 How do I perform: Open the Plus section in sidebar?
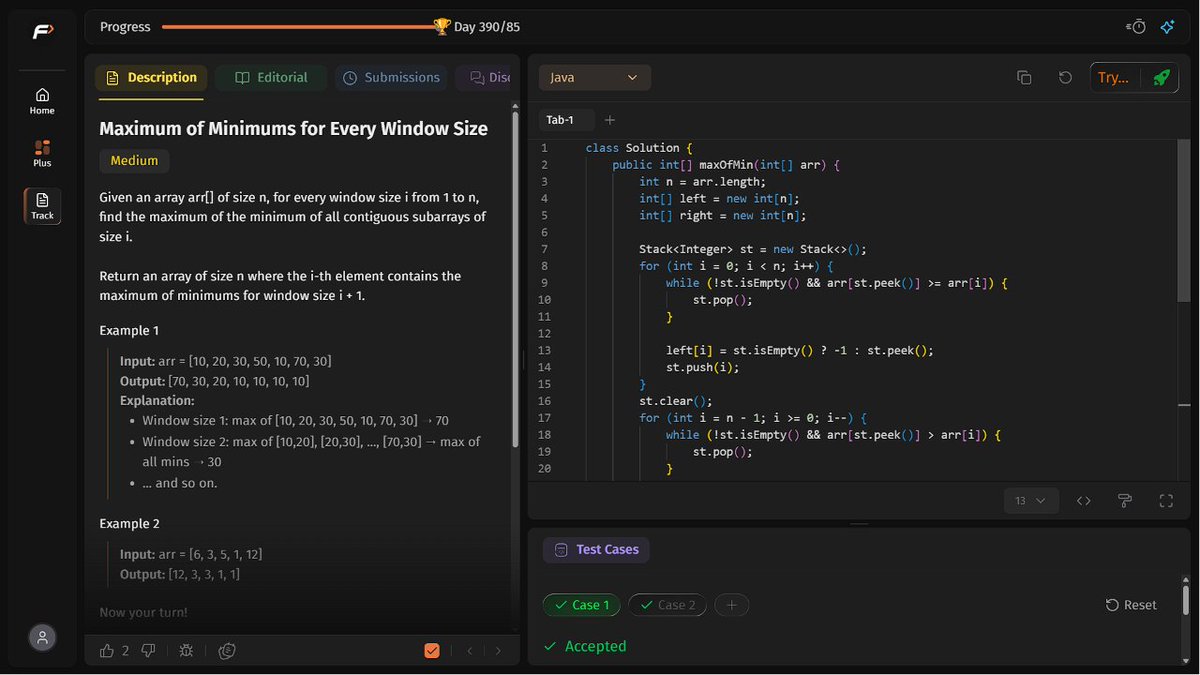click(42, 153)
